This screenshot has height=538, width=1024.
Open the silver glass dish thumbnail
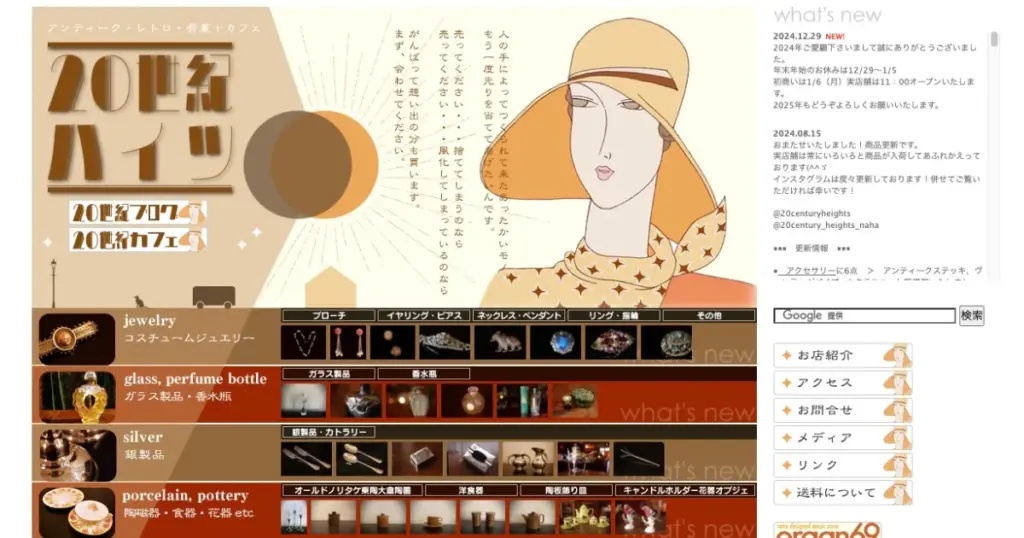(356, 400)
